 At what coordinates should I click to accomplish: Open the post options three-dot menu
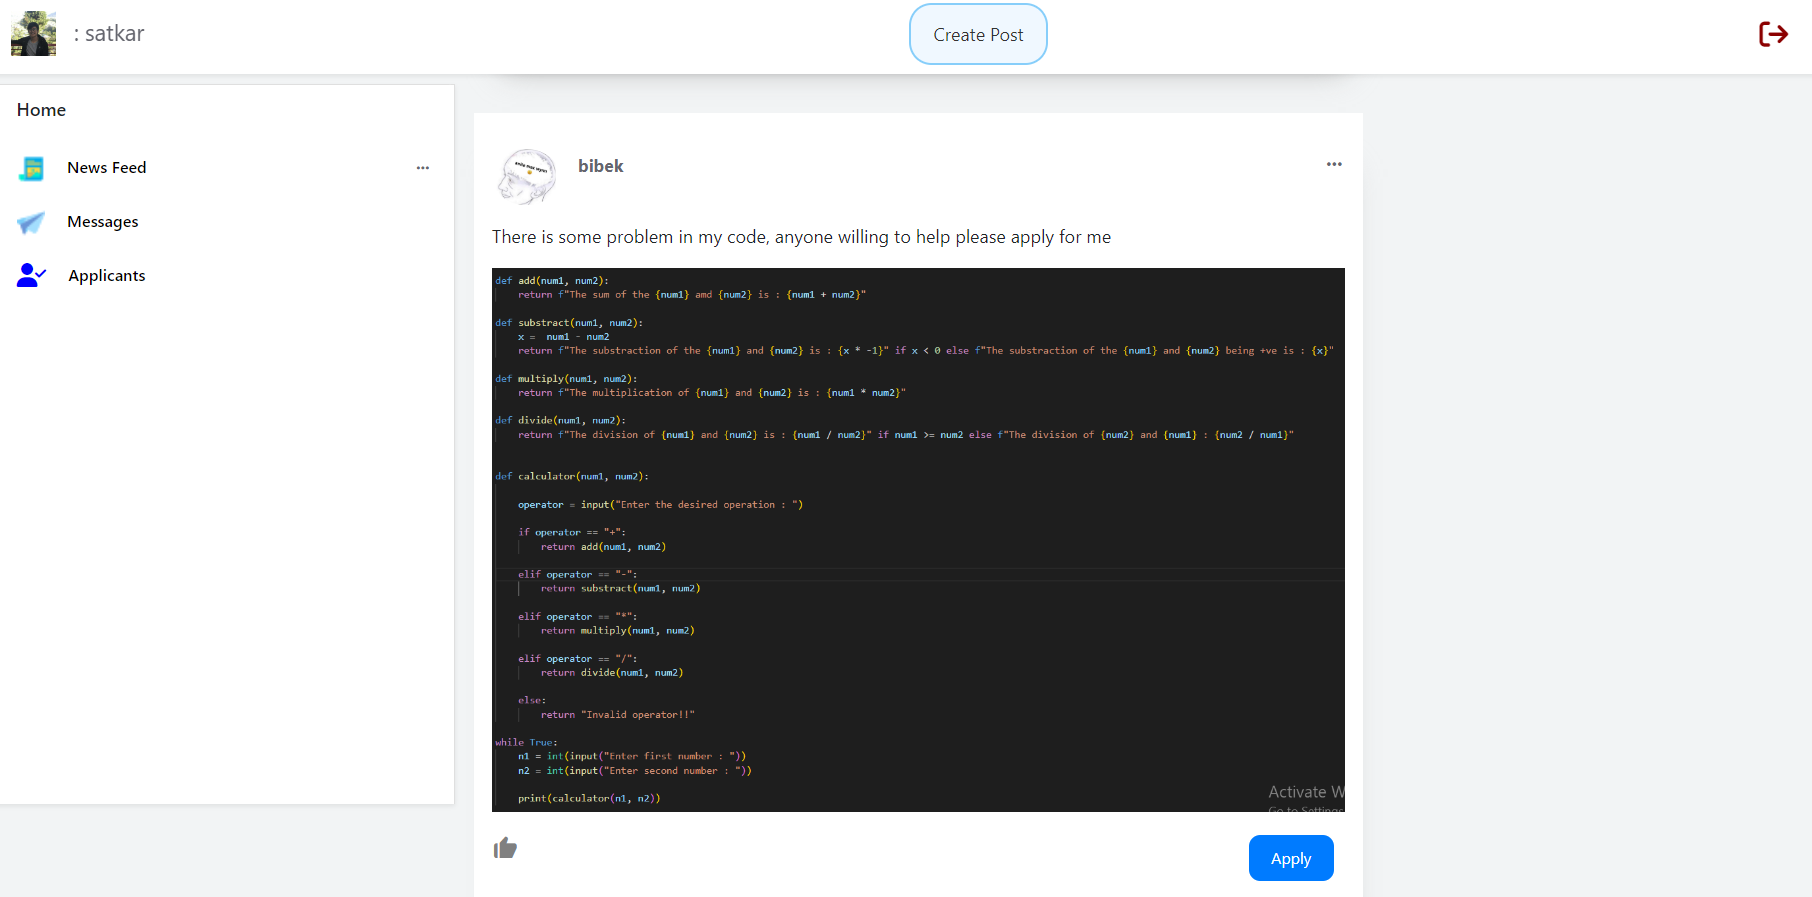1334,164
